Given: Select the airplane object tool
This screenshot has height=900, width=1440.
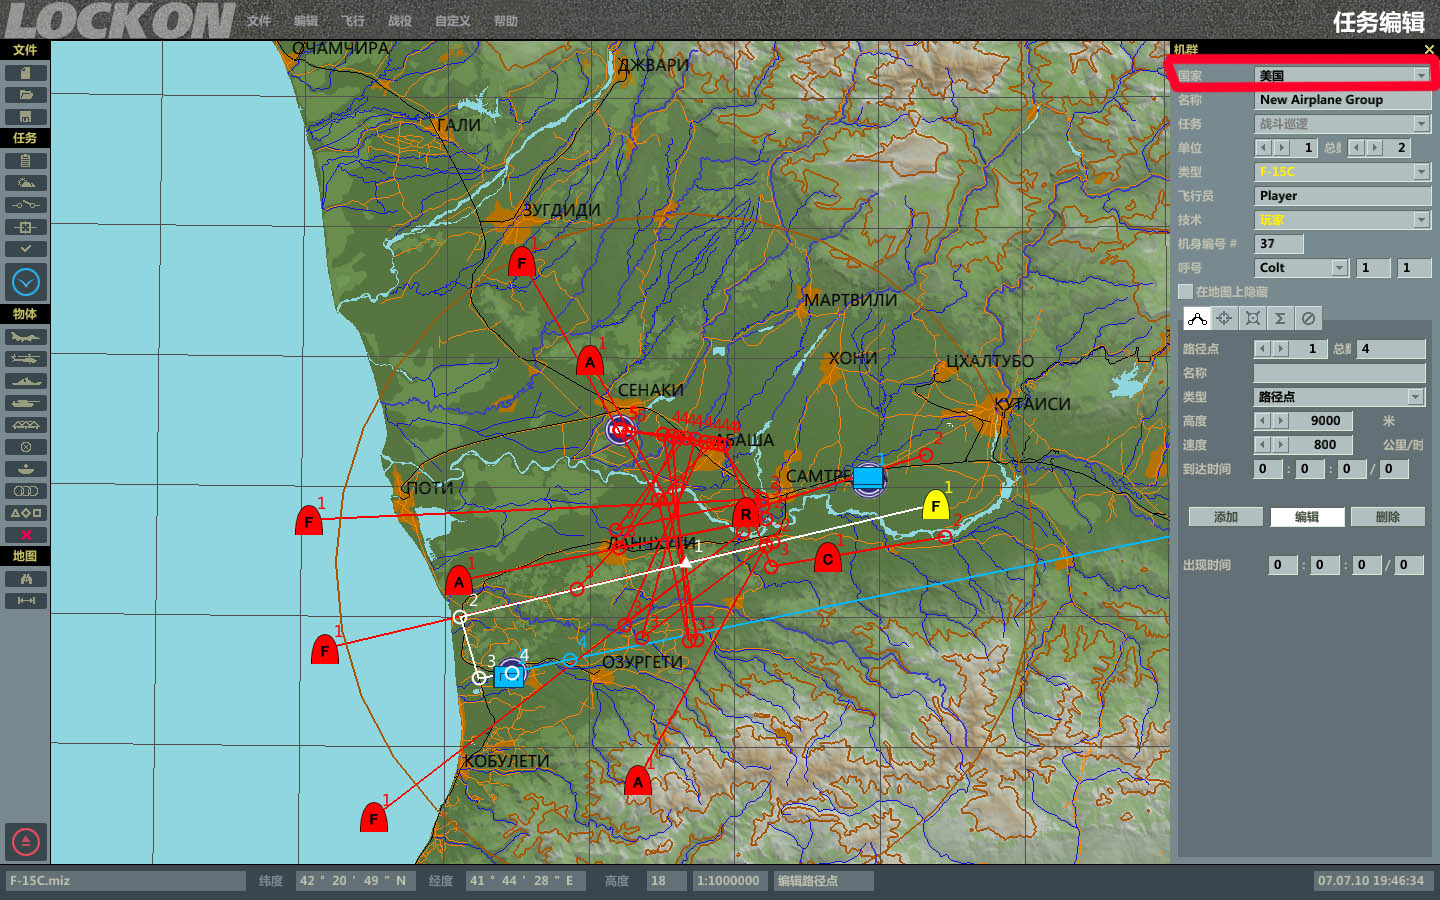Looking at the screenshot, I should click(x=26, y=337).
